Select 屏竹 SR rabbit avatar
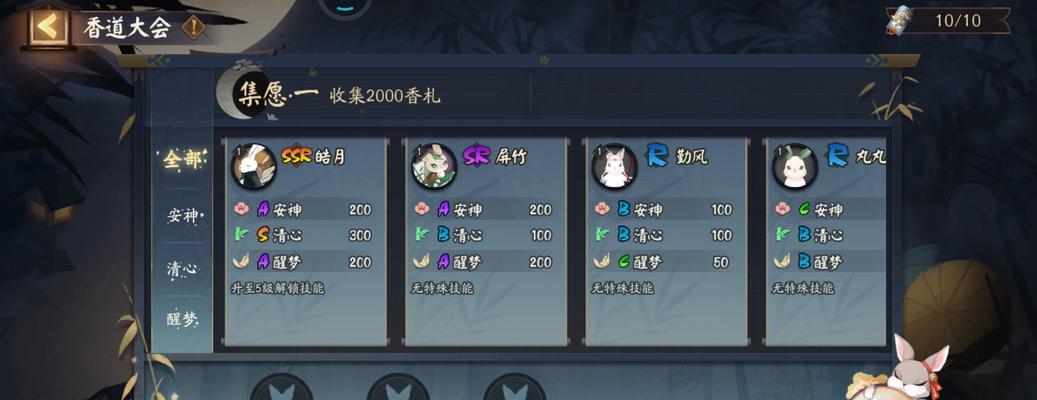The height and width of the screenshot is (400, 1037). [x=434, y=166]
